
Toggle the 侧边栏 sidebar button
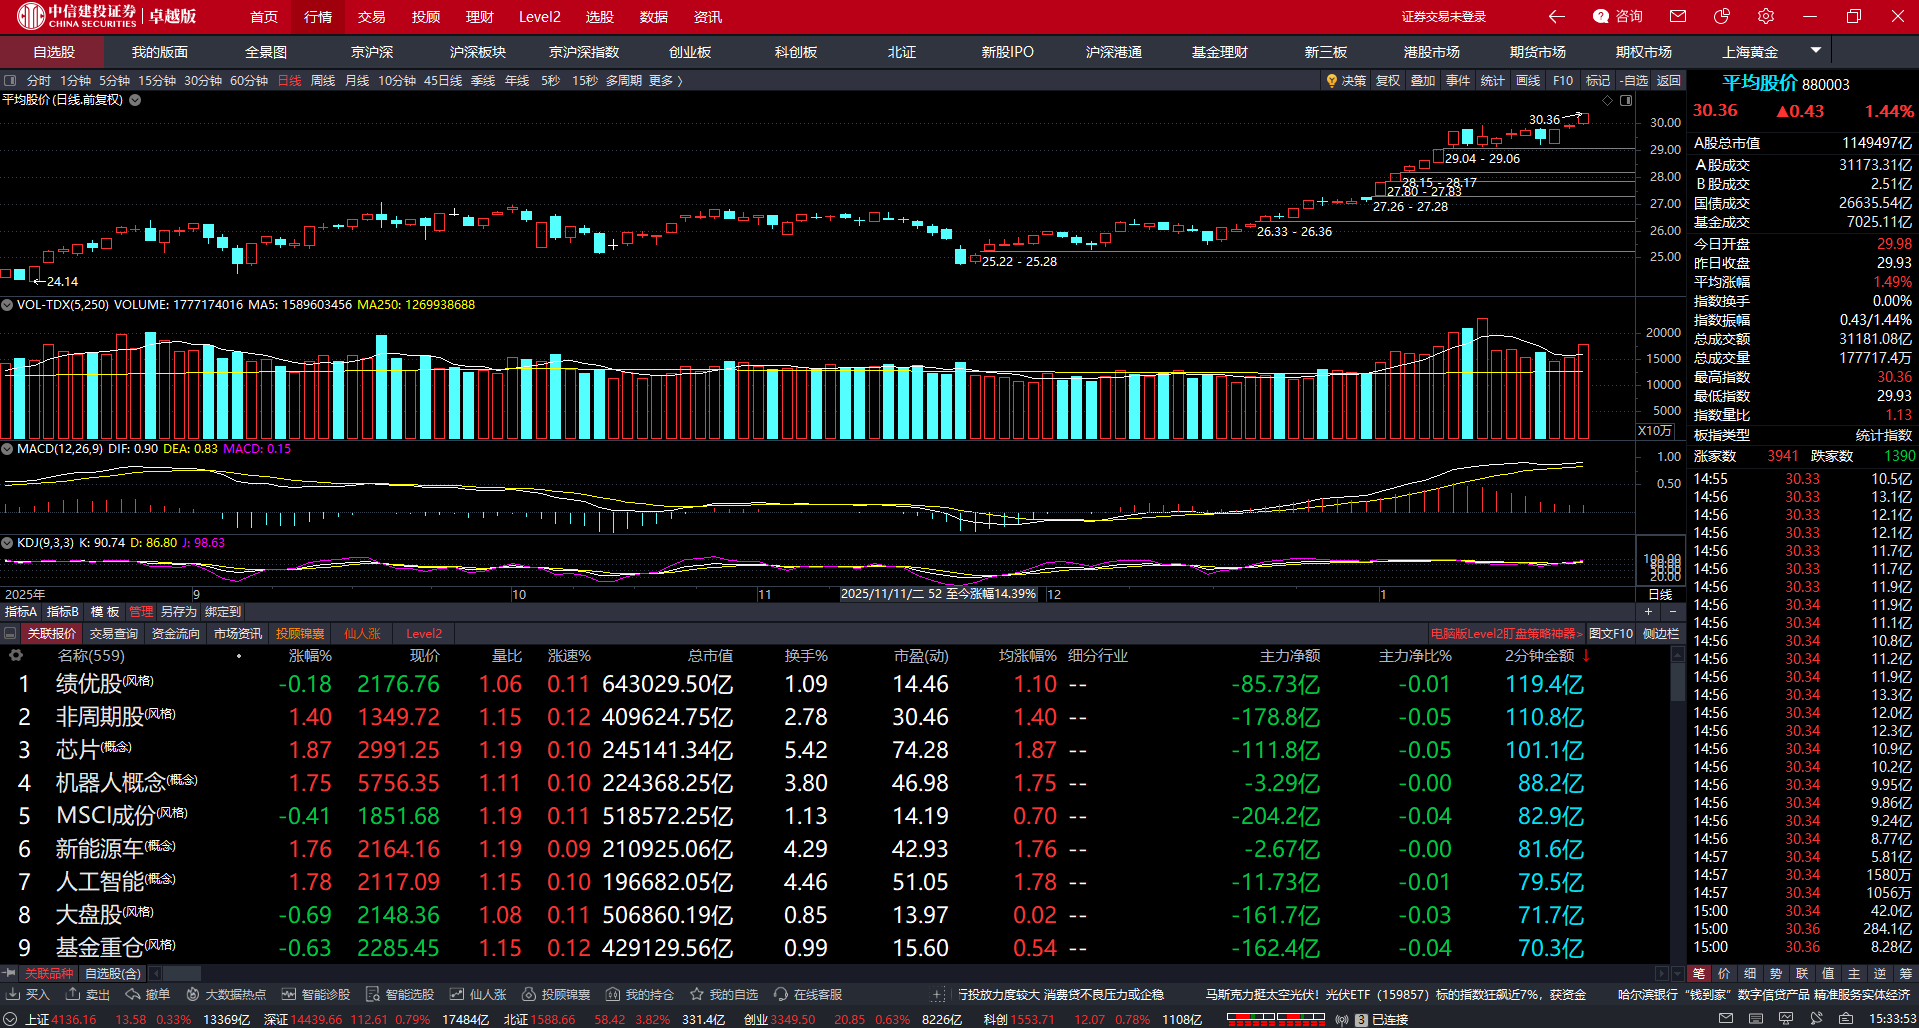tap(1661, 633)
